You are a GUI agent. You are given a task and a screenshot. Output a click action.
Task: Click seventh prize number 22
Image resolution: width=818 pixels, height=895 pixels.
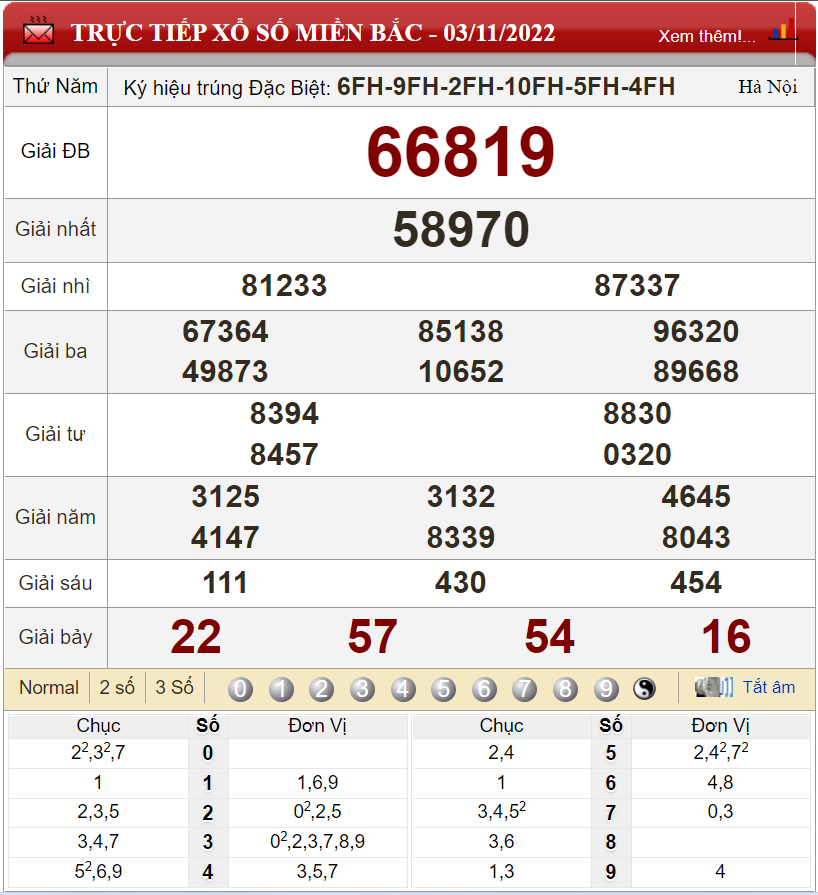click(x=196, y=637)
